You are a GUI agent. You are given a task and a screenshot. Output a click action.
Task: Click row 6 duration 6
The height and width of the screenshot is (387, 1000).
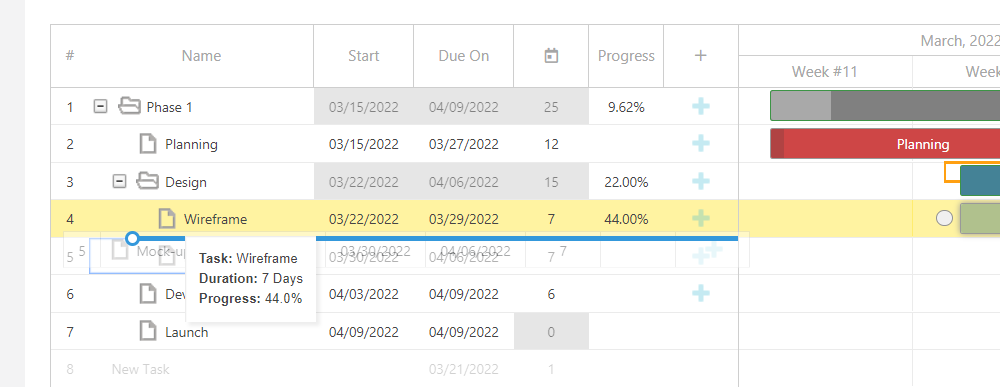point(551,295)
